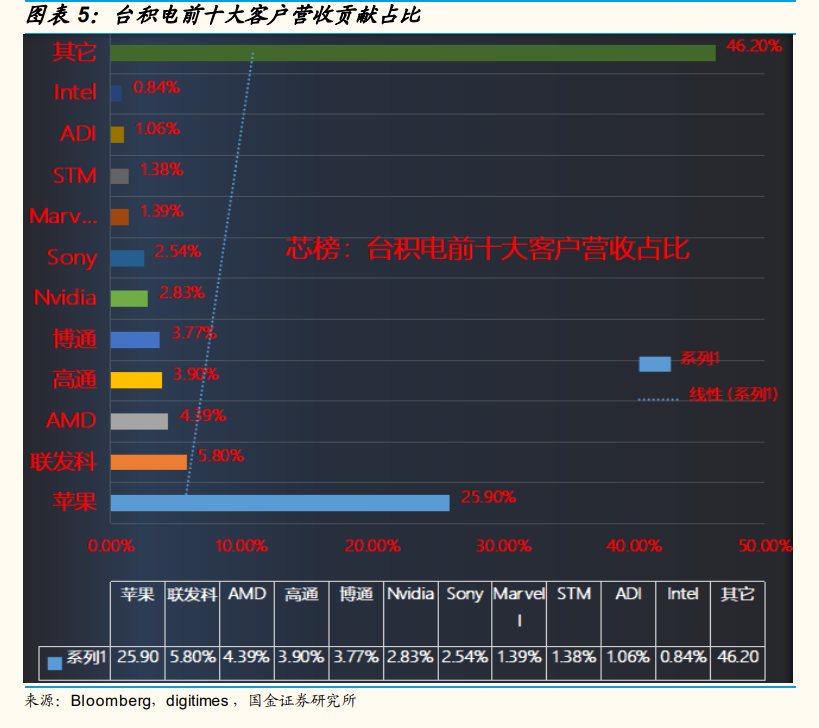The height and width of the screenshot is (728, 819).
Task: Select the 苹果 category label on the vertical axis
Action: tap(74, 502)
